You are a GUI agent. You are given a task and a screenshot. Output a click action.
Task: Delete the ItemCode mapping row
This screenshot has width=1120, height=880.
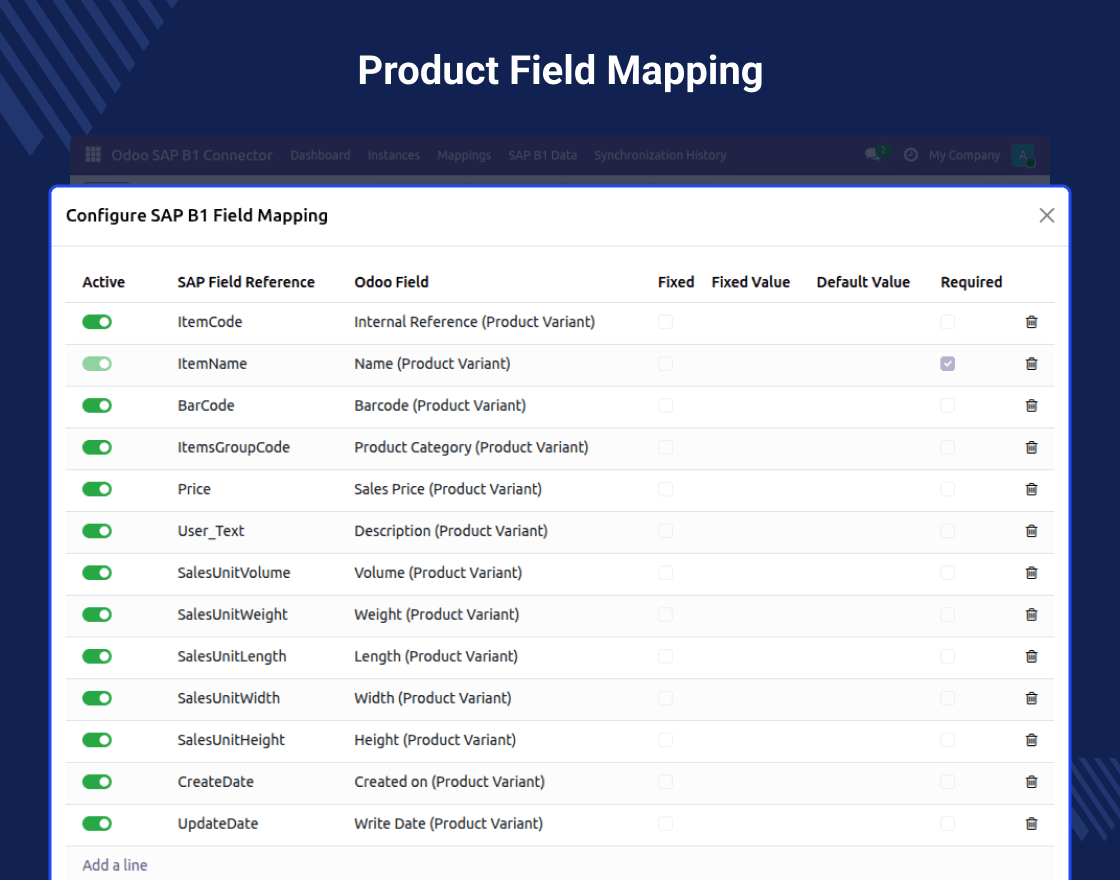pyautogui.click(x=1031, y=322)
